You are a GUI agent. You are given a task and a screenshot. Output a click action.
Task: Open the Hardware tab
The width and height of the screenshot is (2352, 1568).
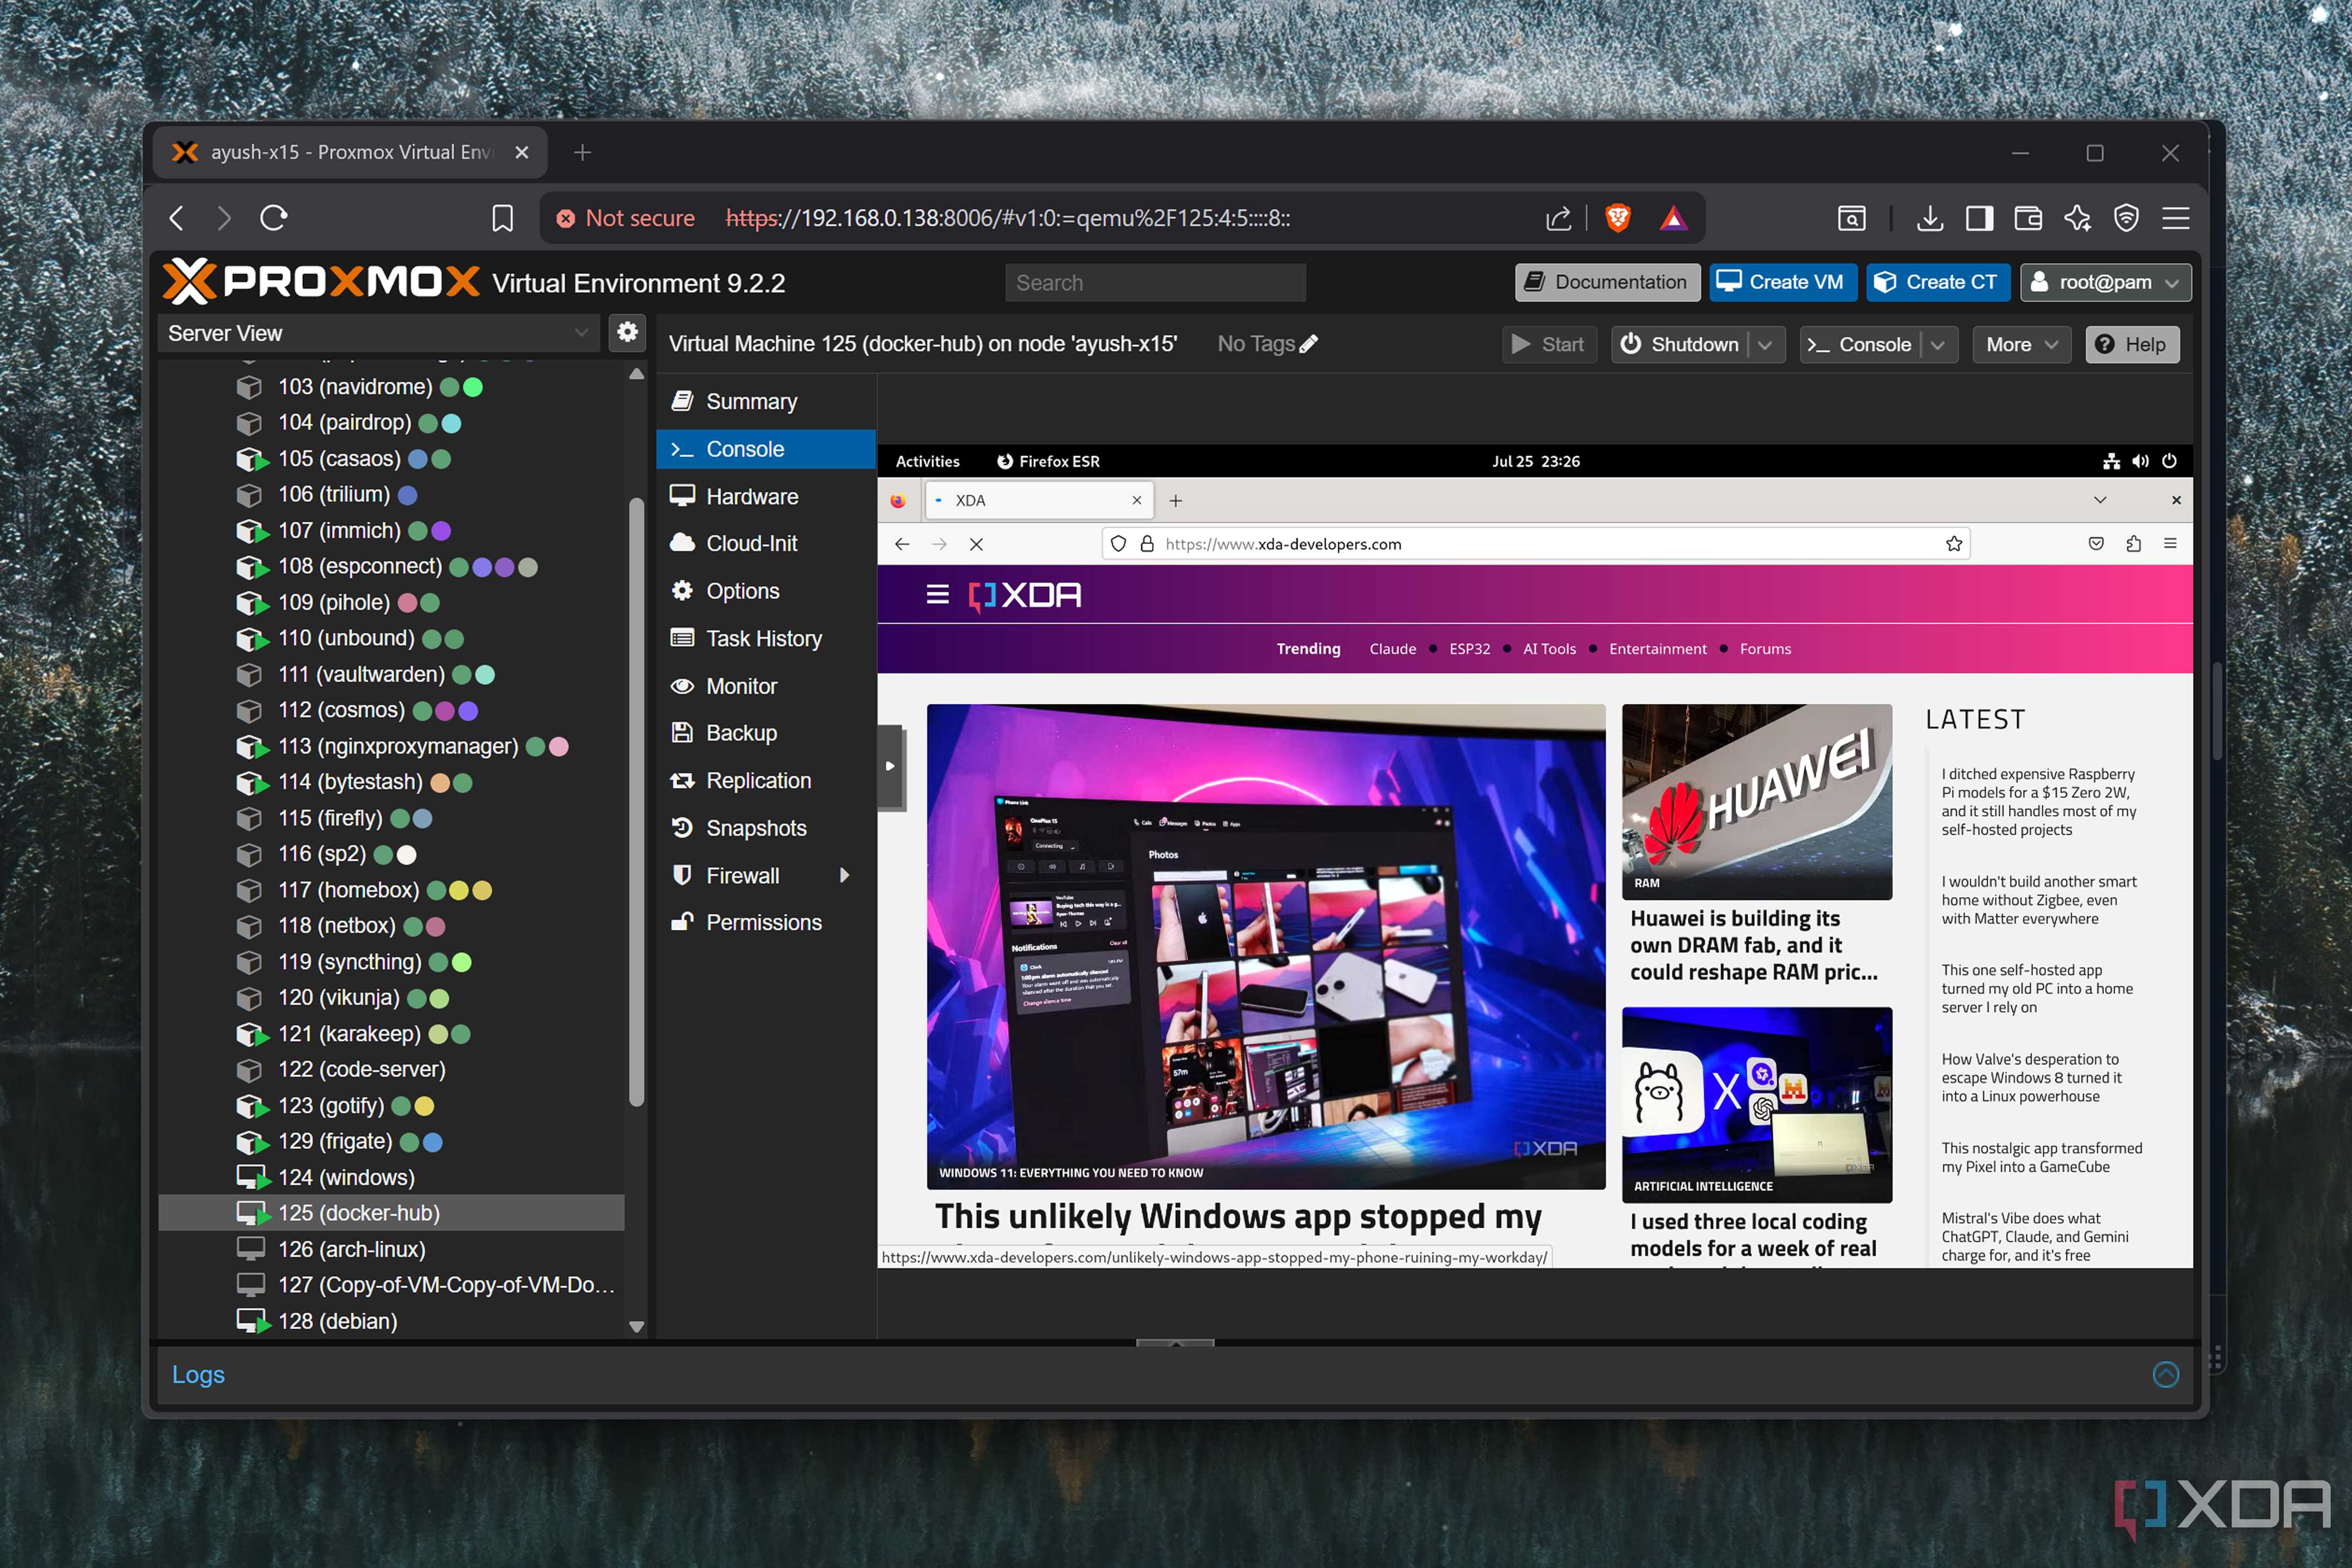pos(766,496)
